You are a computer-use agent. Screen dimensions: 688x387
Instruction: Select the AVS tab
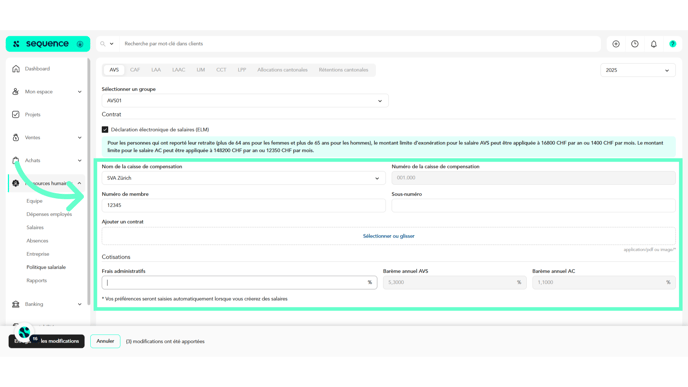114,70
